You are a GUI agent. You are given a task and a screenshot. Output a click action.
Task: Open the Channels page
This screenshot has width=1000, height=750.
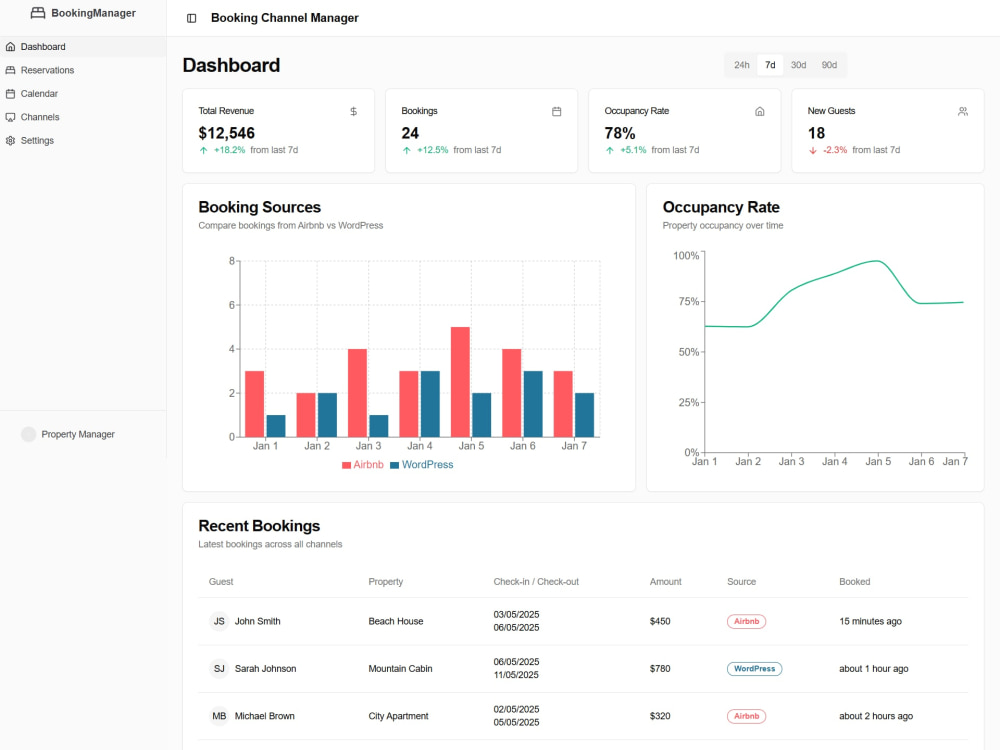(83, 117)
